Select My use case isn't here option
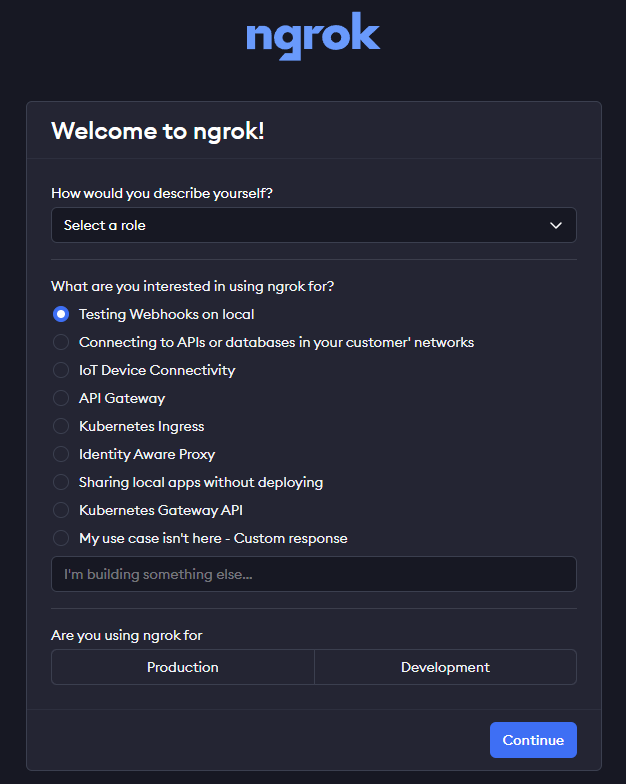This screenshot has height=784, width=626. tap(61, 538)
